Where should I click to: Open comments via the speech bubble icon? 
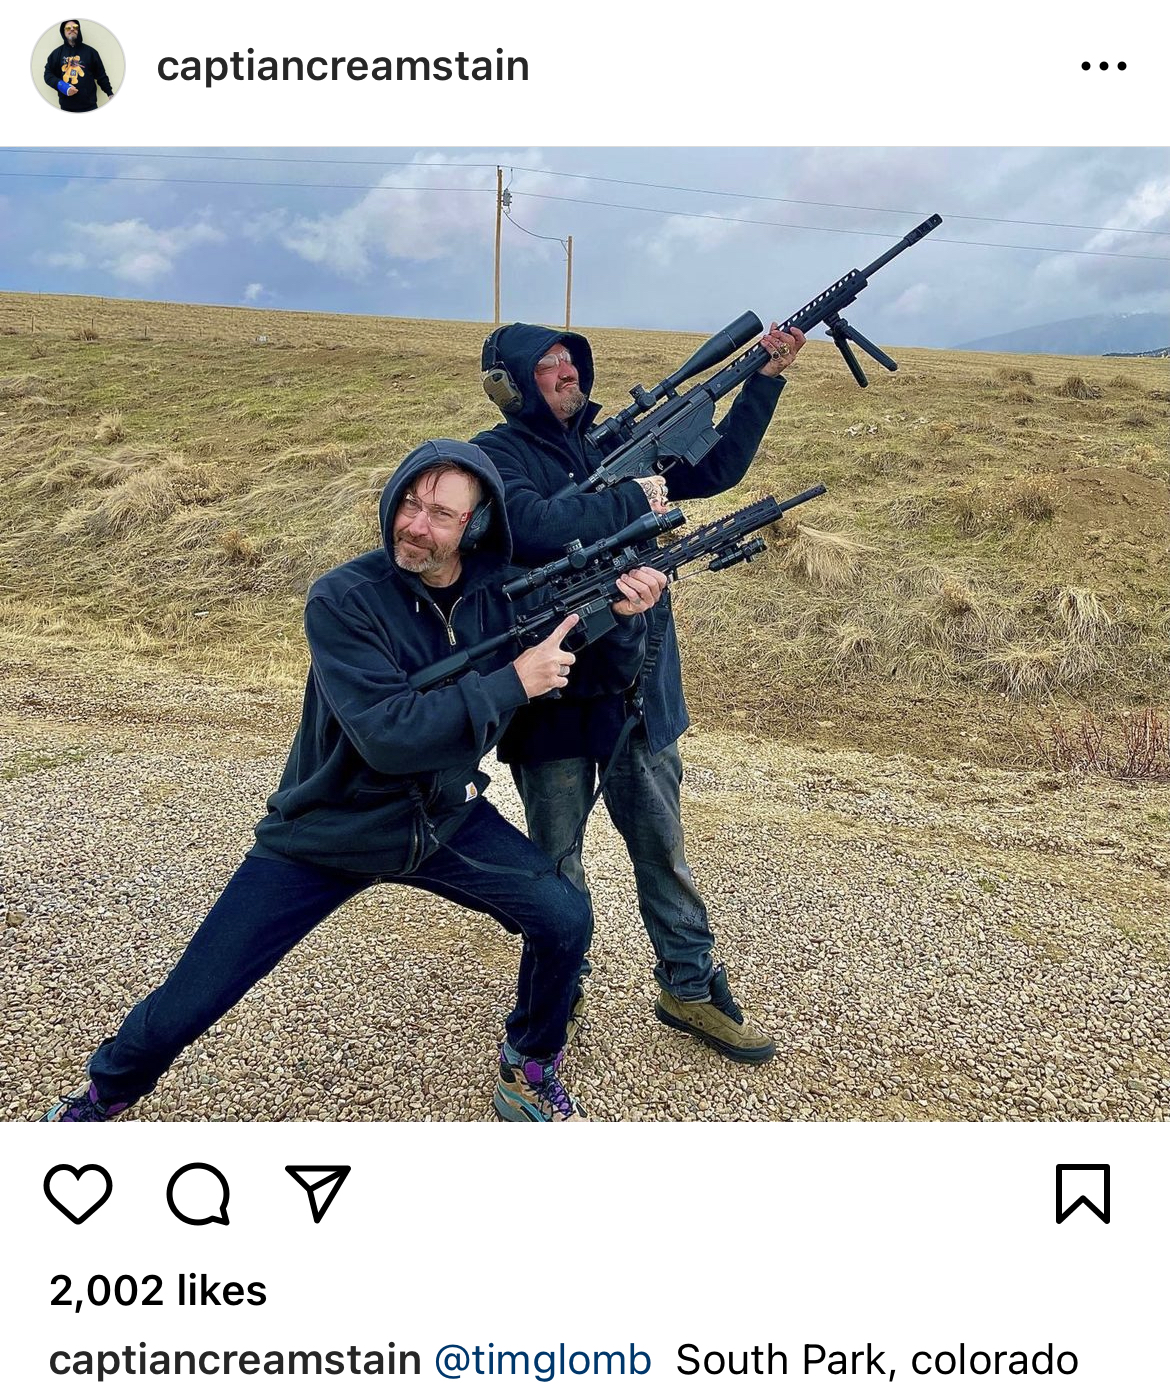click(x=198, y=1193)
